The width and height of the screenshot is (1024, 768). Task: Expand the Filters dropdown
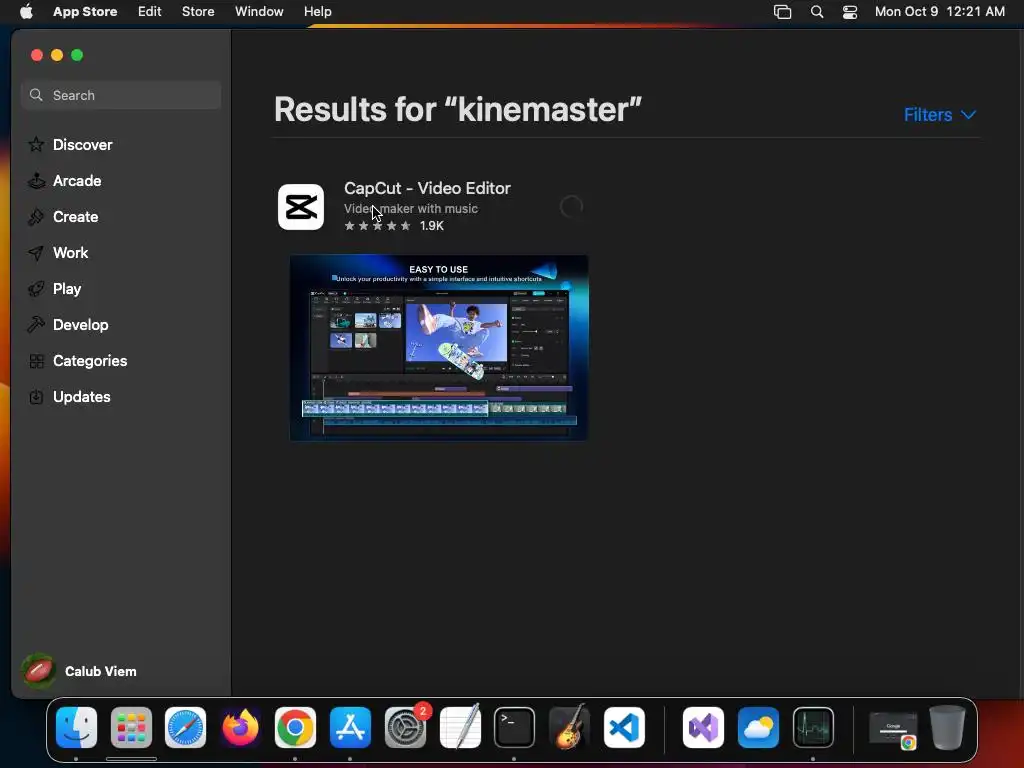tap(940, 115)
